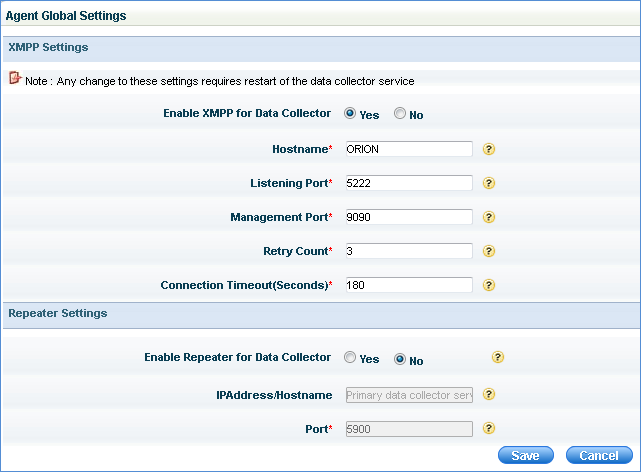
Task: Focus the Connection Timeout field
Action: pos(407,285)
